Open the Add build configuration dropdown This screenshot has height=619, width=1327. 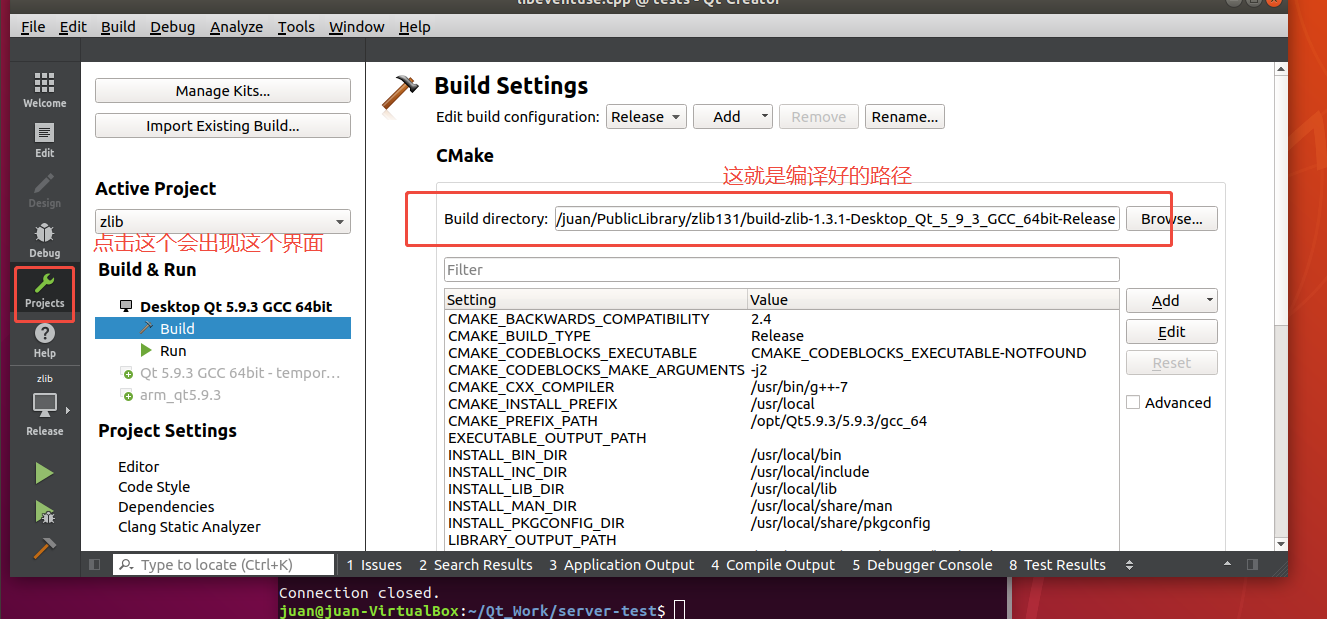pyautogui.click(x=733, y=117)
